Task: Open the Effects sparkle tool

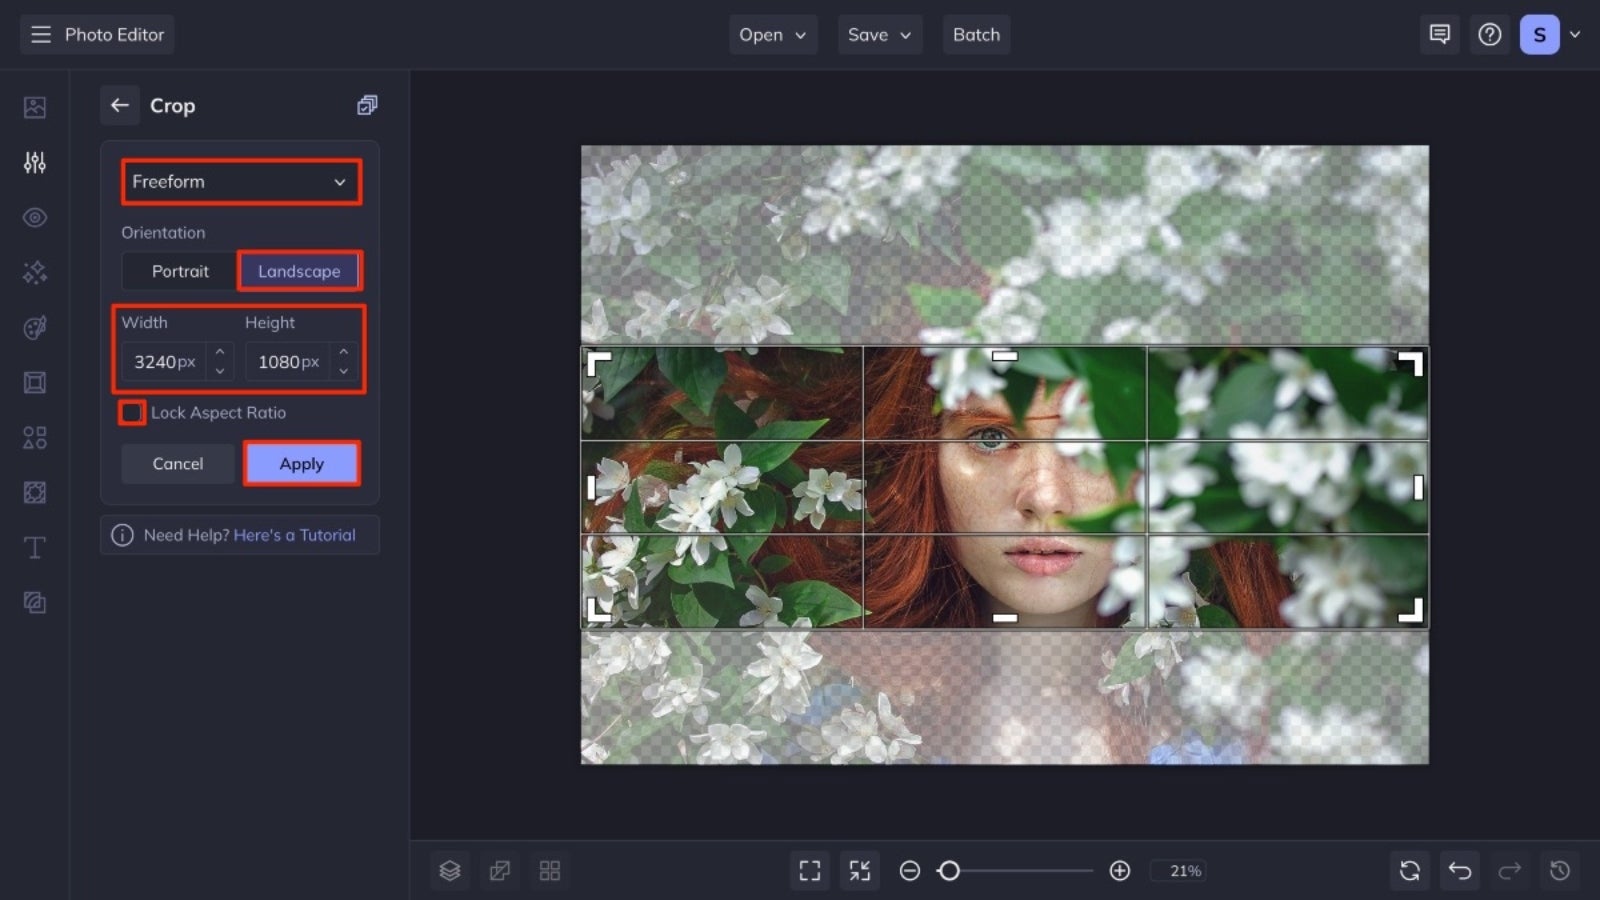Action: (34, 272)
